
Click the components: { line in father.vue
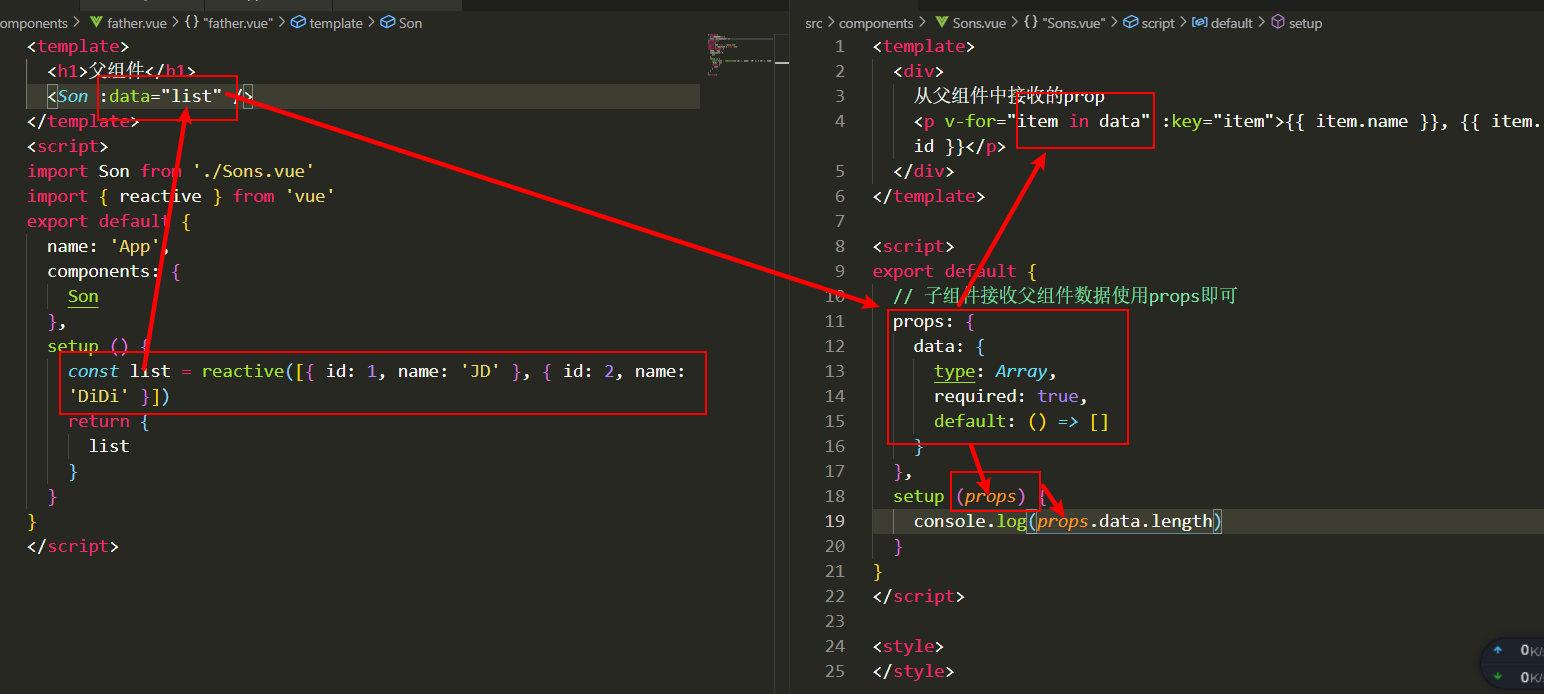point(114,271)
